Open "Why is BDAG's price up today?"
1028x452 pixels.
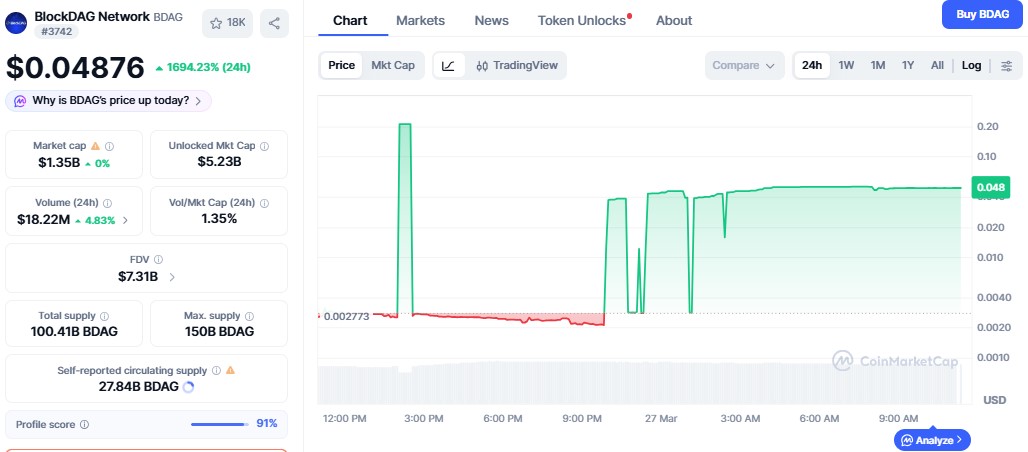[109, 100]
